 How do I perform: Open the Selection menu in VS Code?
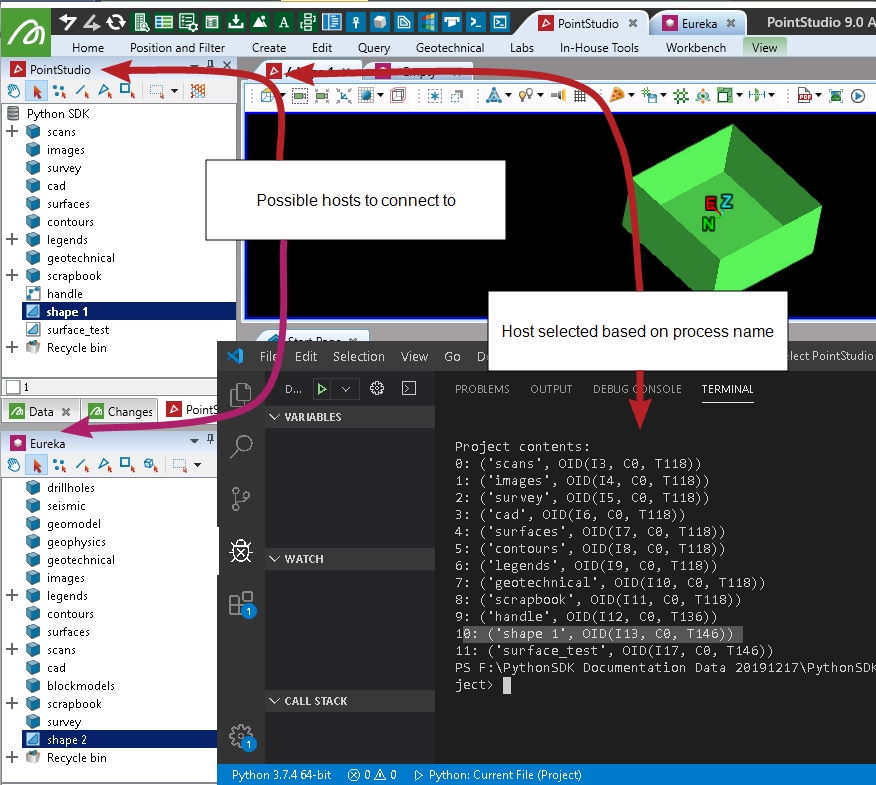pos(359,356)
